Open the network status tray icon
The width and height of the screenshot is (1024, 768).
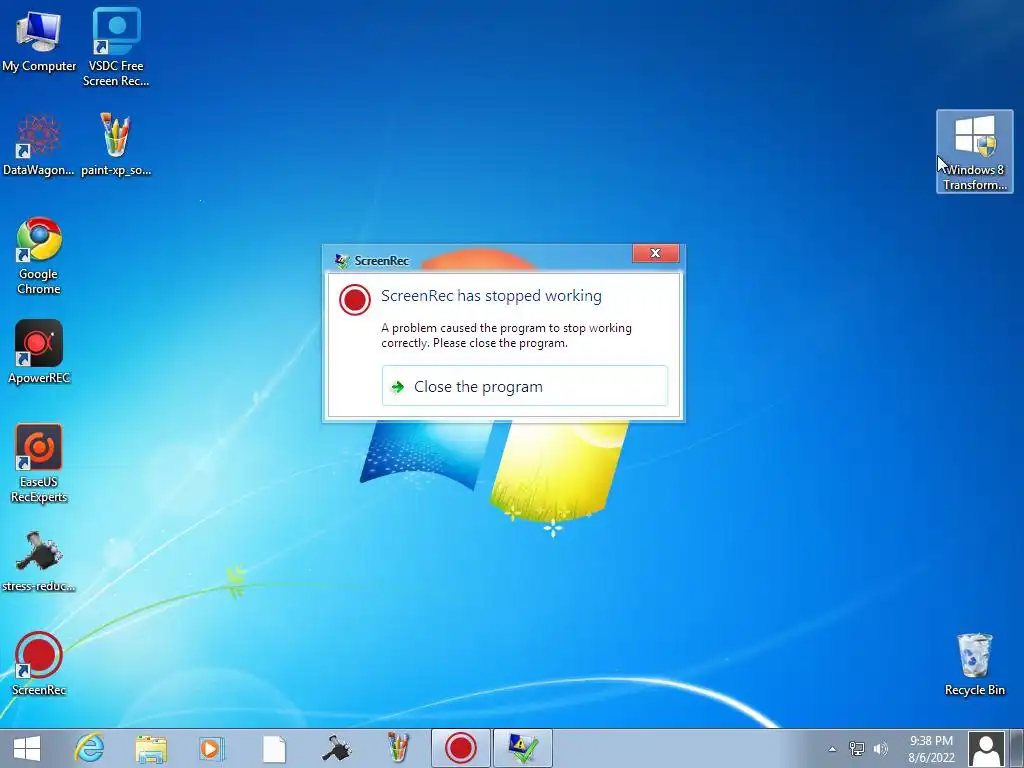[x=856, y=749]
